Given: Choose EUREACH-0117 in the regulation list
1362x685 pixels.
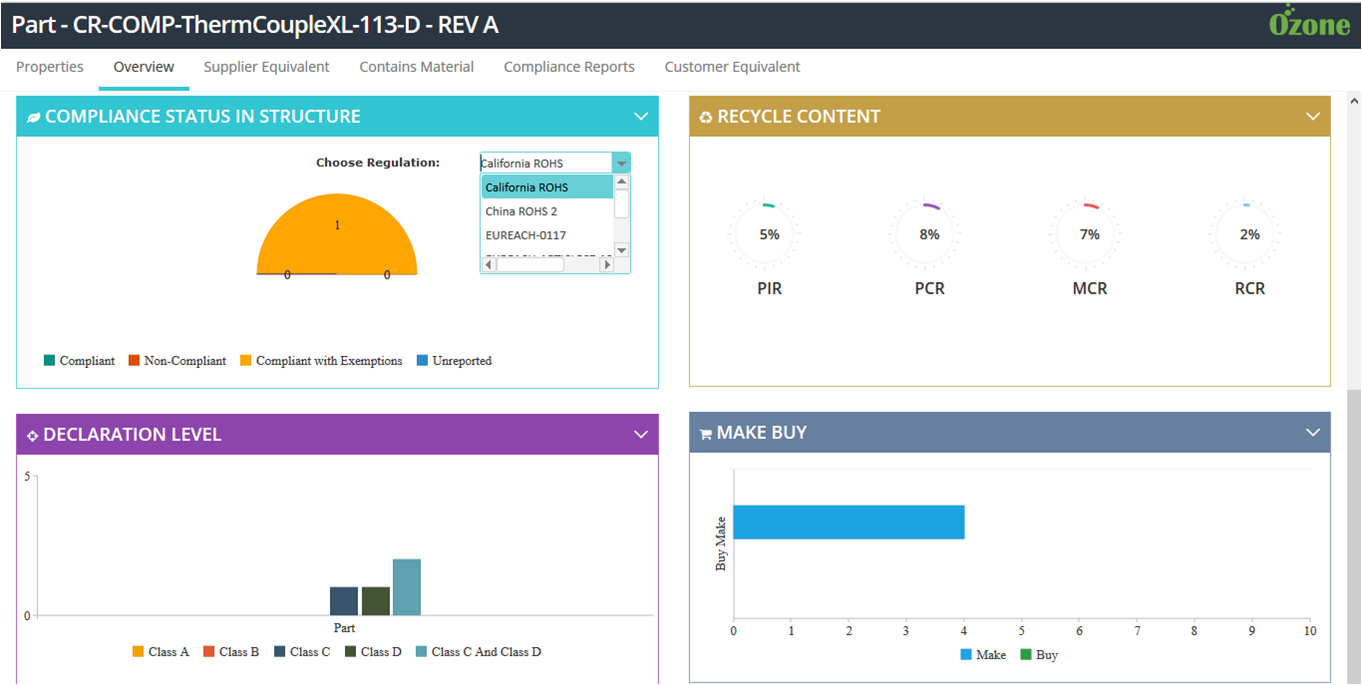Looking at the screenshot, I should click(x=525, y=236).
